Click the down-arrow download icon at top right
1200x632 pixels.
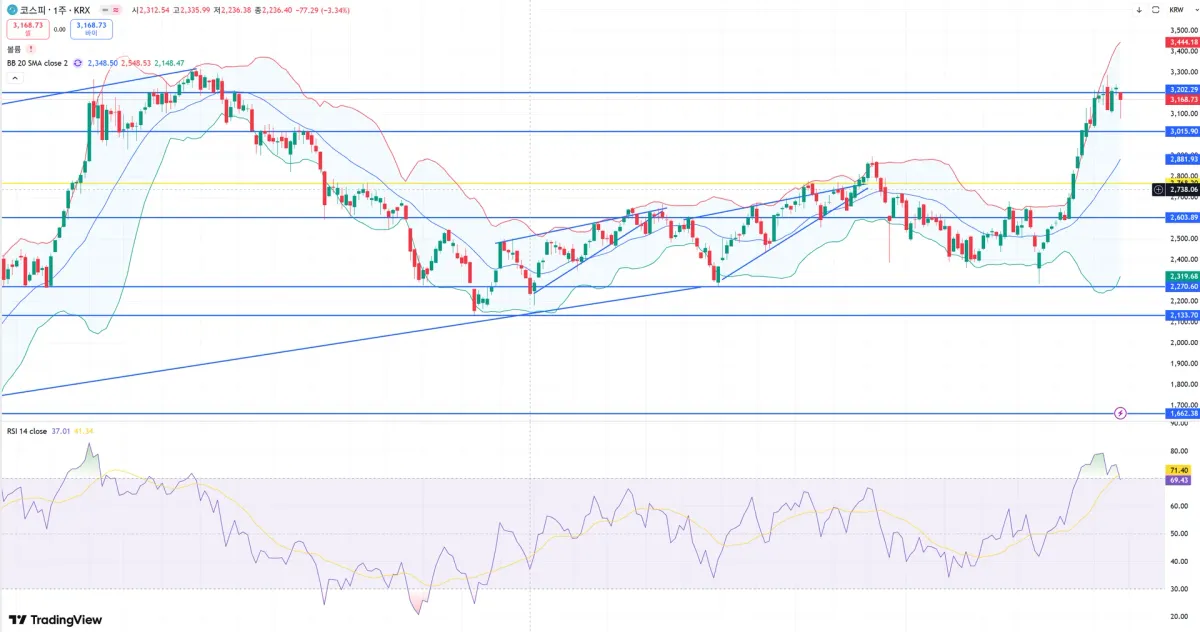[x=1139, y=9]
